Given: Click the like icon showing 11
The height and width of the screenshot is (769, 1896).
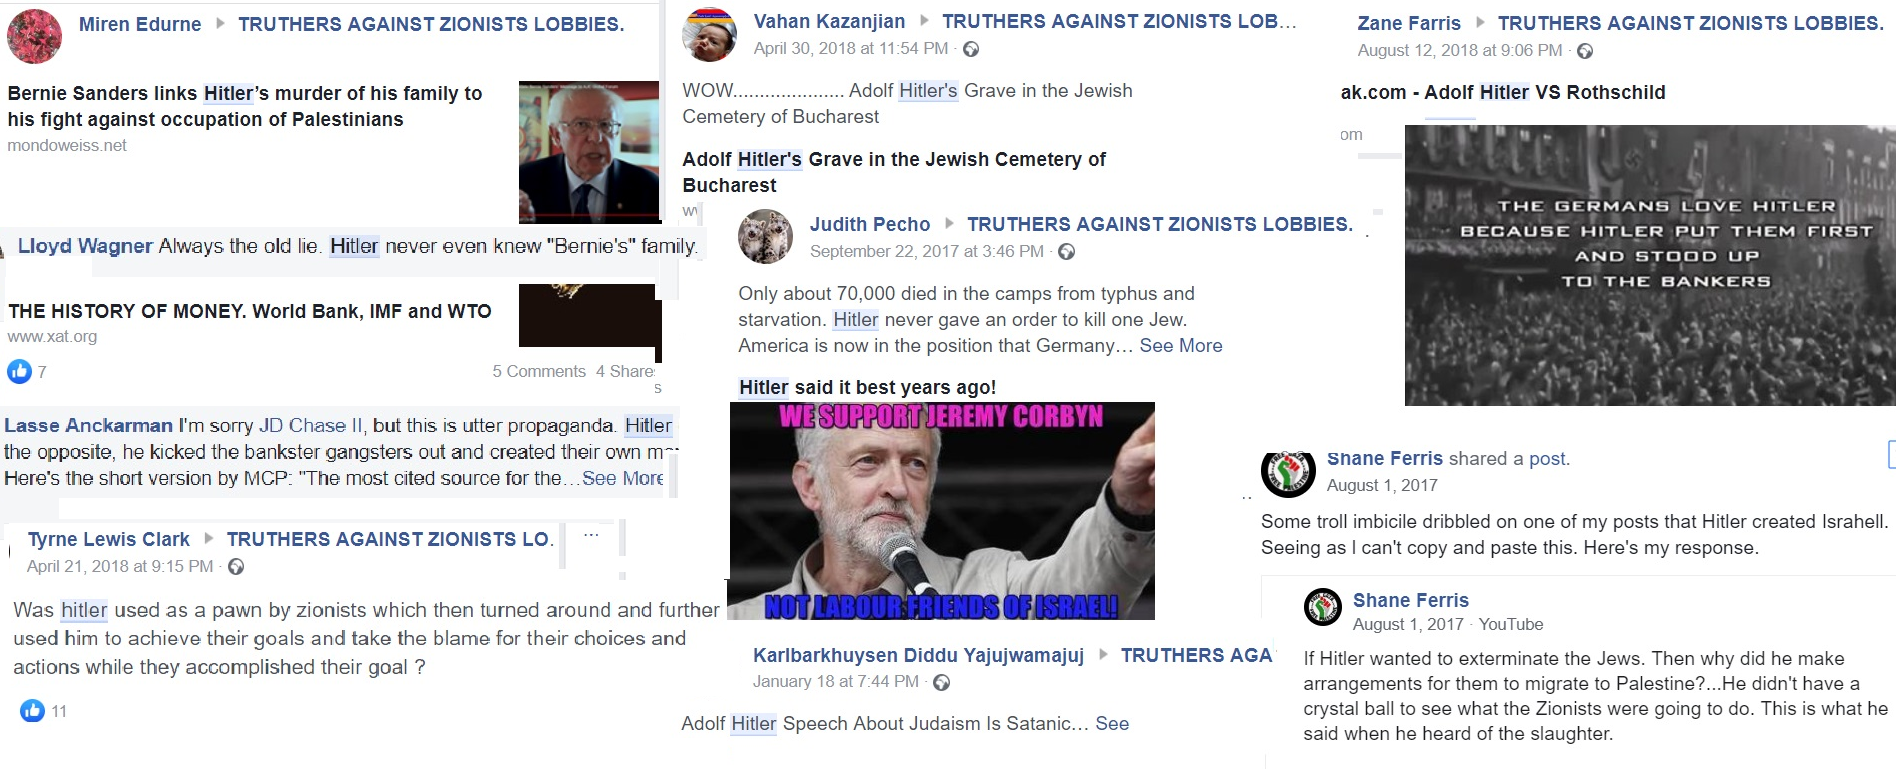Looking at the screenshot, I should pos(32,711).
